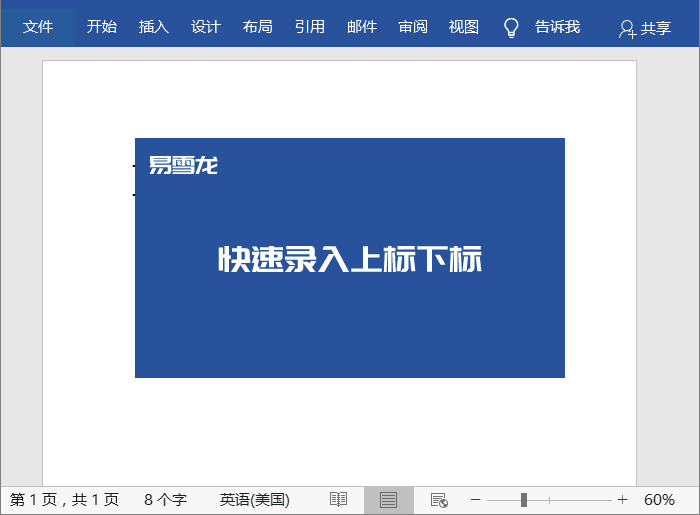This screenshot has width=700, height=515.
Task: Select the 设计 ribbon tab
Action: click(x=206, y=27)
